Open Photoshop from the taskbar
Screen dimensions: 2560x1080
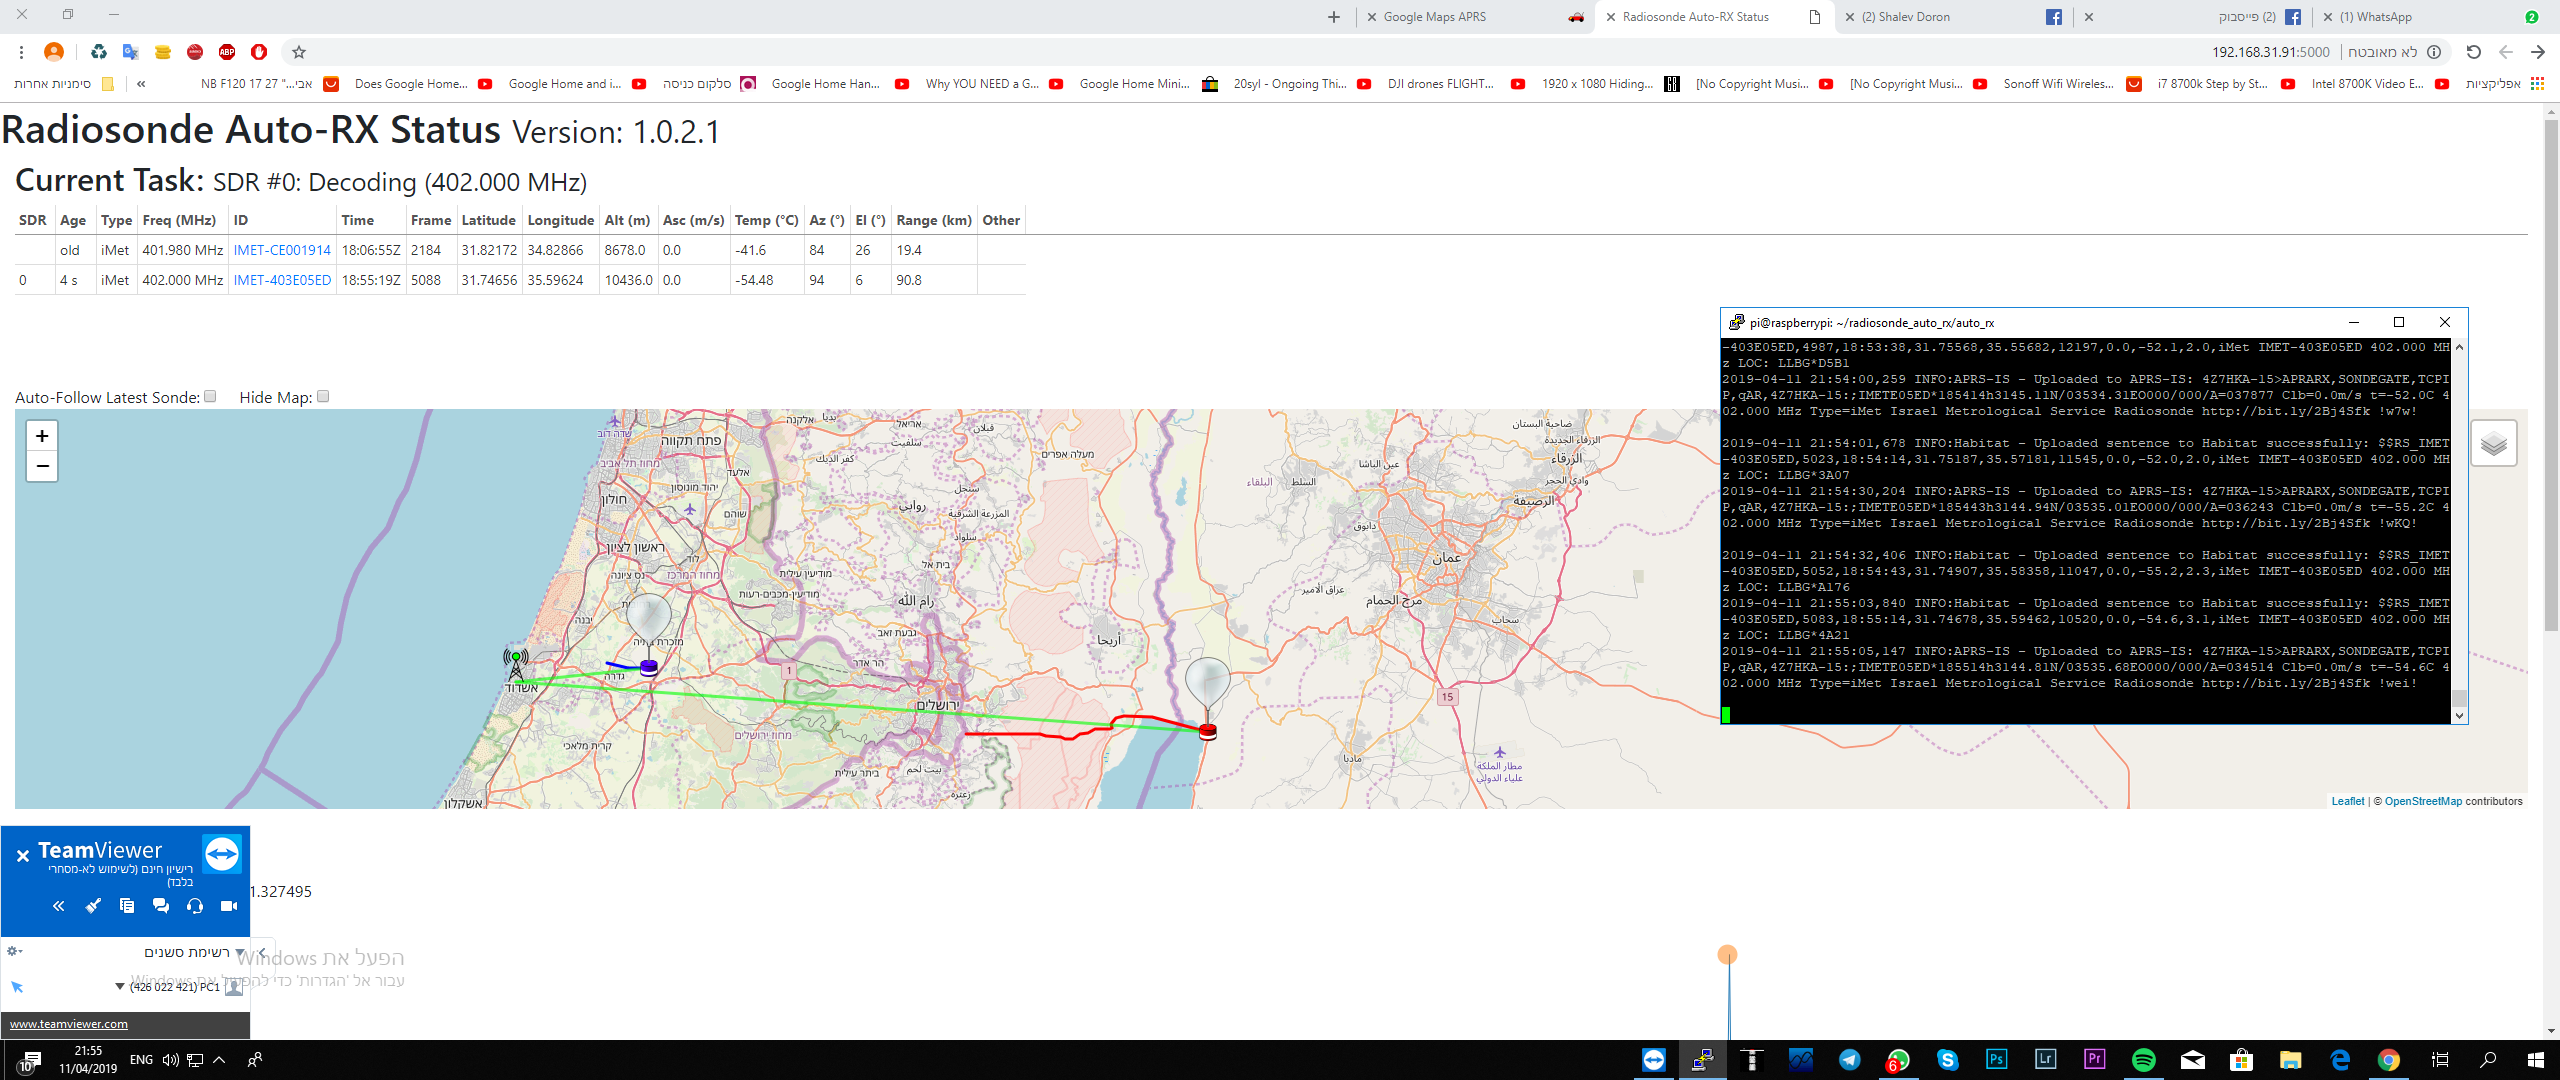(x=1996, y=1059)
